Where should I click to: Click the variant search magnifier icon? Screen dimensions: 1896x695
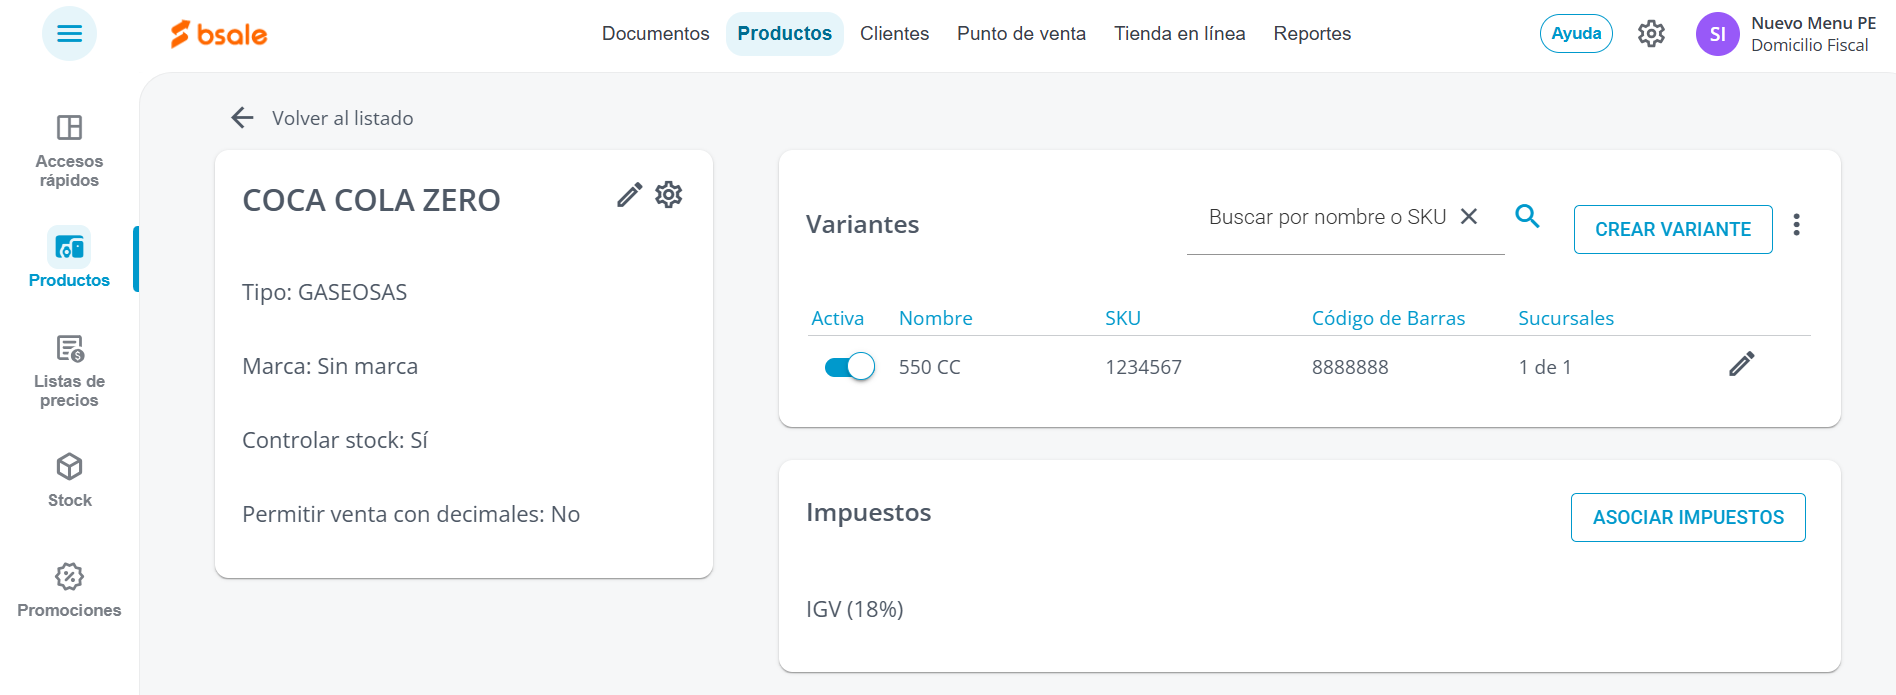click(x=1527, y=216)
